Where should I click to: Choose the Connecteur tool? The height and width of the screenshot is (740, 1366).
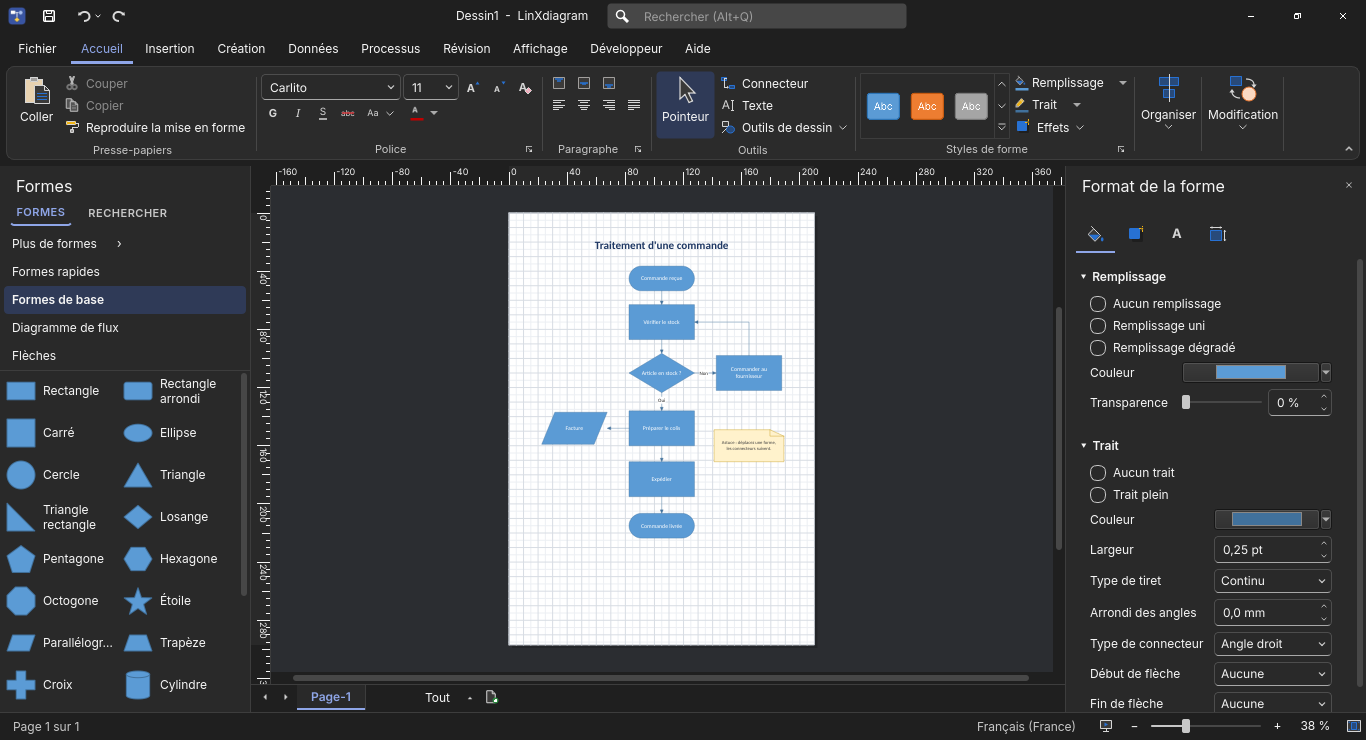(765, 84)
